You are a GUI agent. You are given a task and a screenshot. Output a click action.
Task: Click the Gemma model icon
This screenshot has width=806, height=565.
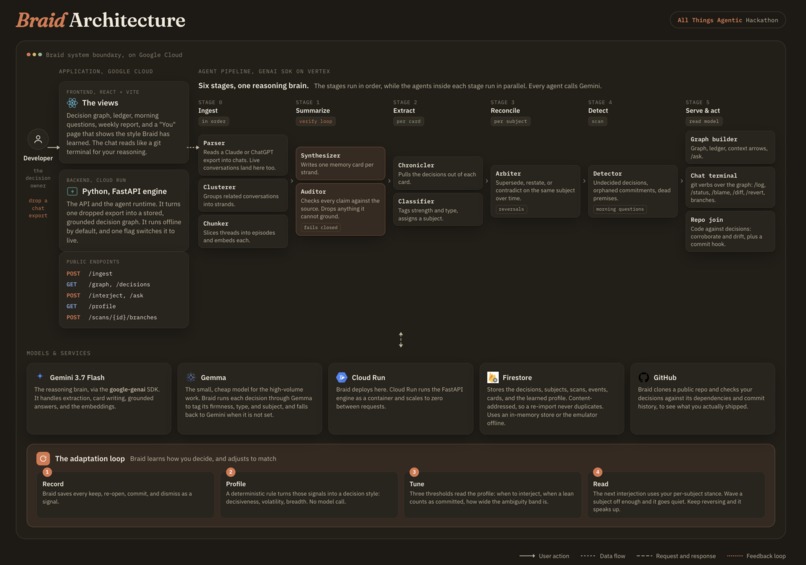pyautogui.click(x=191, y=377)
